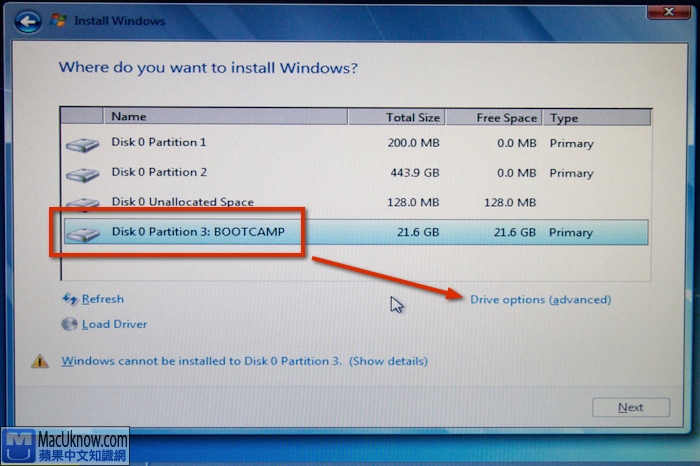Expand the (Show details) warning text

(388, 361)
